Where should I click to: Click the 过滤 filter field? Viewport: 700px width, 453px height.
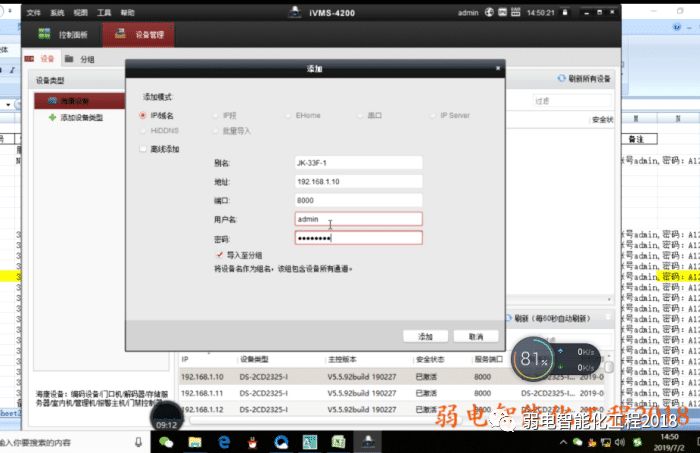(x=572, y=101)
